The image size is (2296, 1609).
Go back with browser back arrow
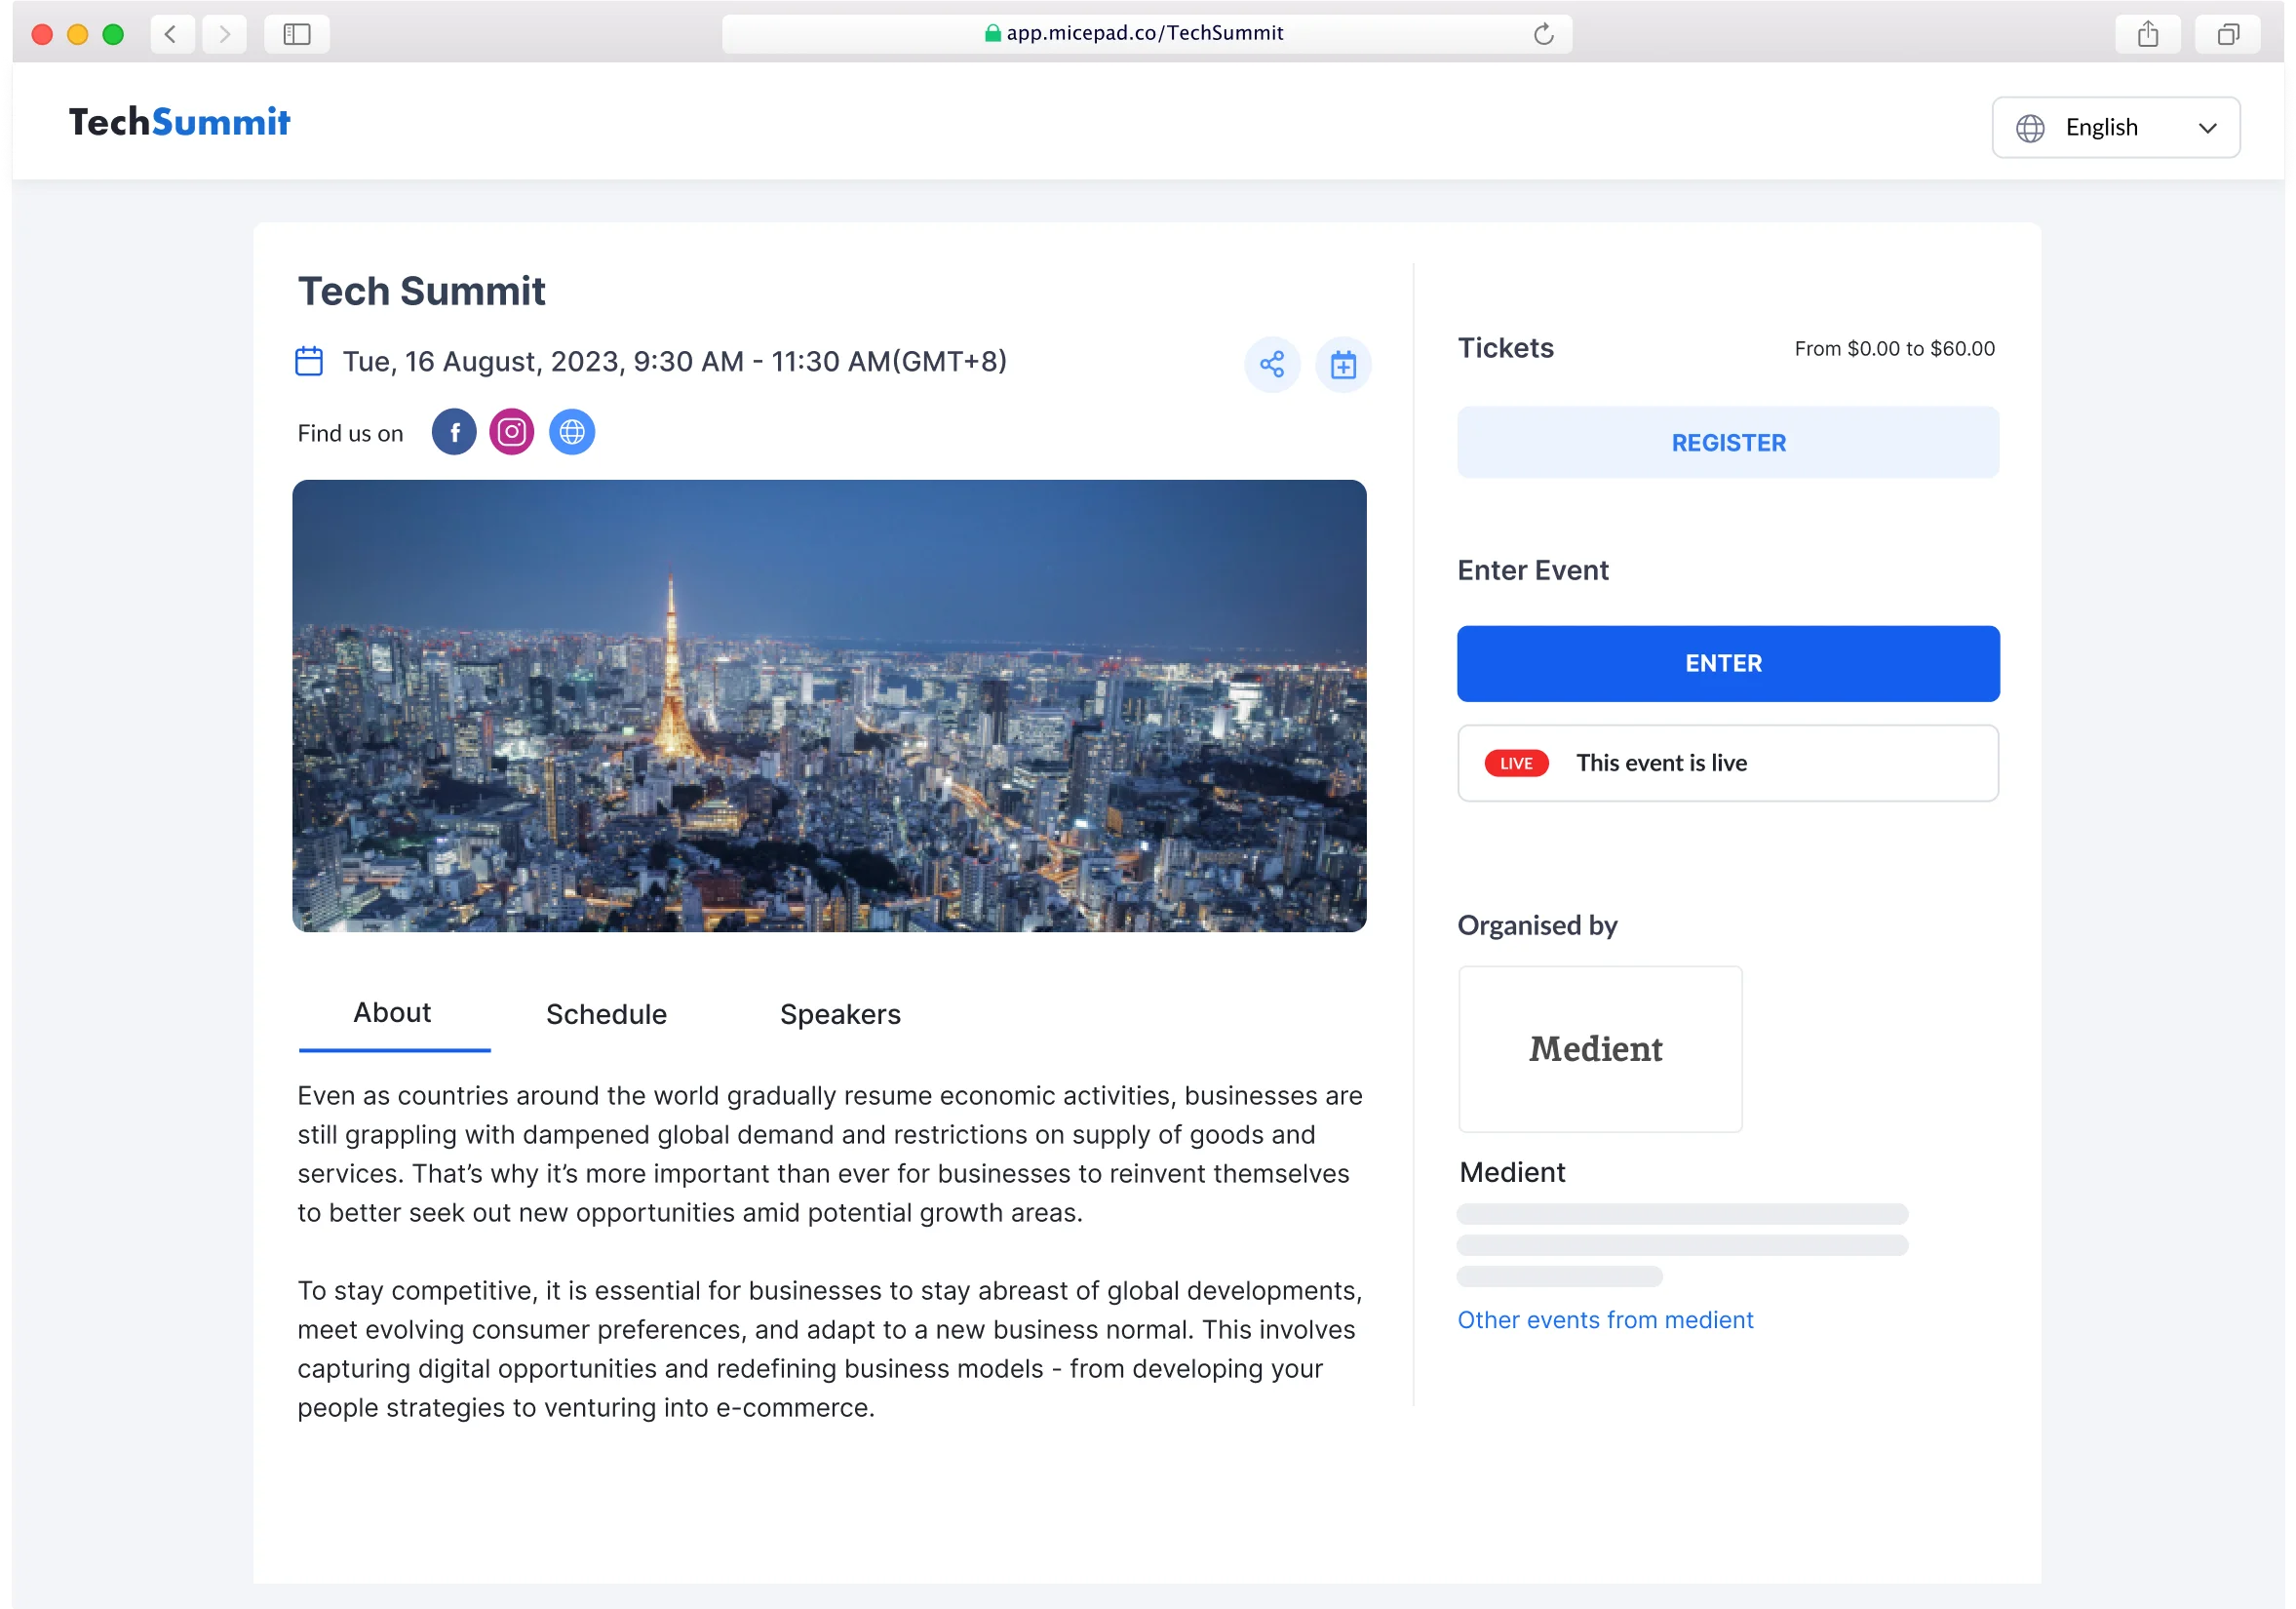(171, 34)
